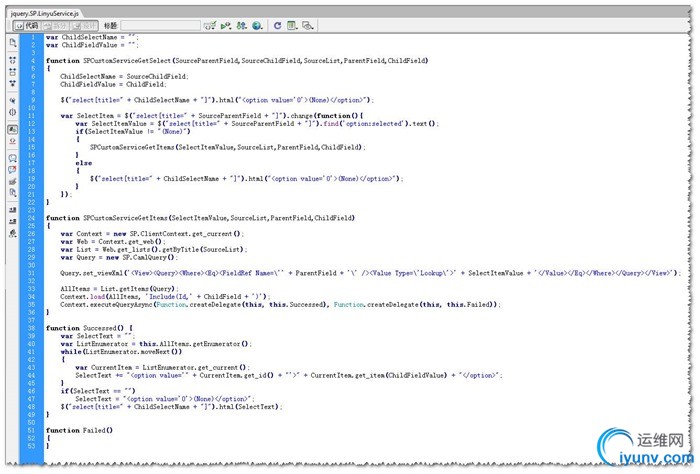This screenshot has width=700, height=474.
Task: Click the 'SelectText +=' option line
Action: (x=289, y=375)
